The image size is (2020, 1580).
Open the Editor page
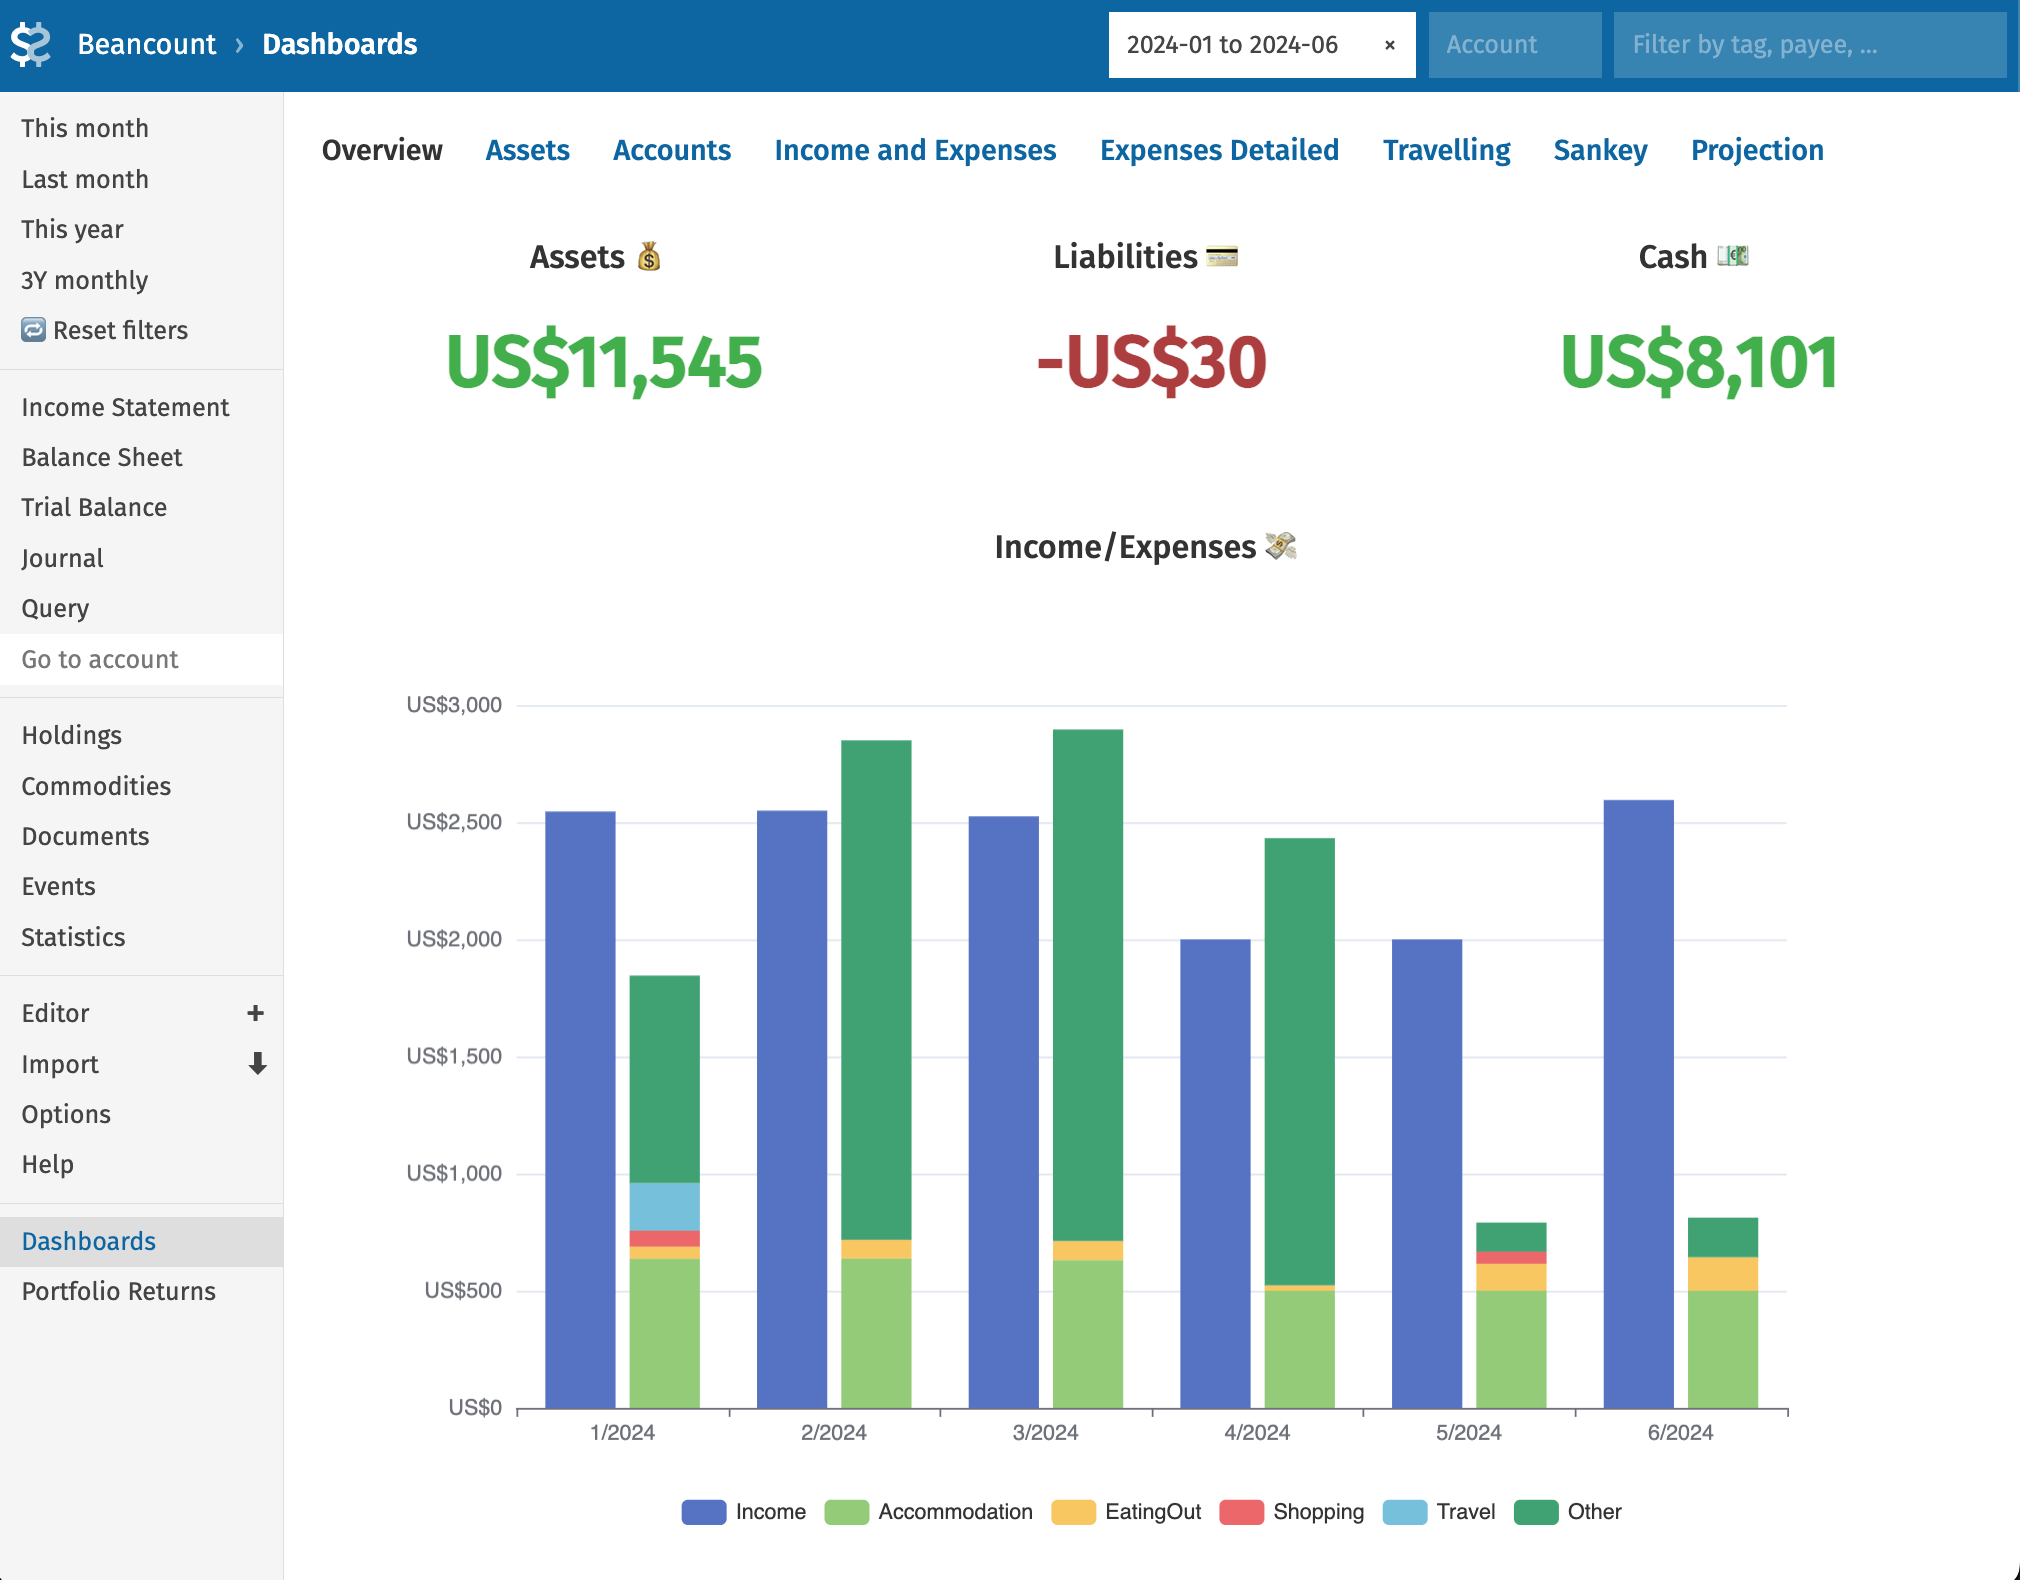pos(56,1013)
